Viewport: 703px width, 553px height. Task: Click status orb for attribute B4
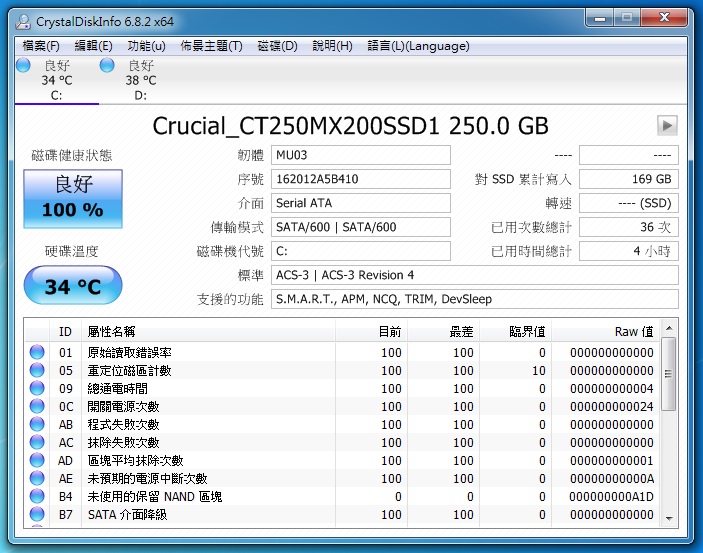(37, 496)
